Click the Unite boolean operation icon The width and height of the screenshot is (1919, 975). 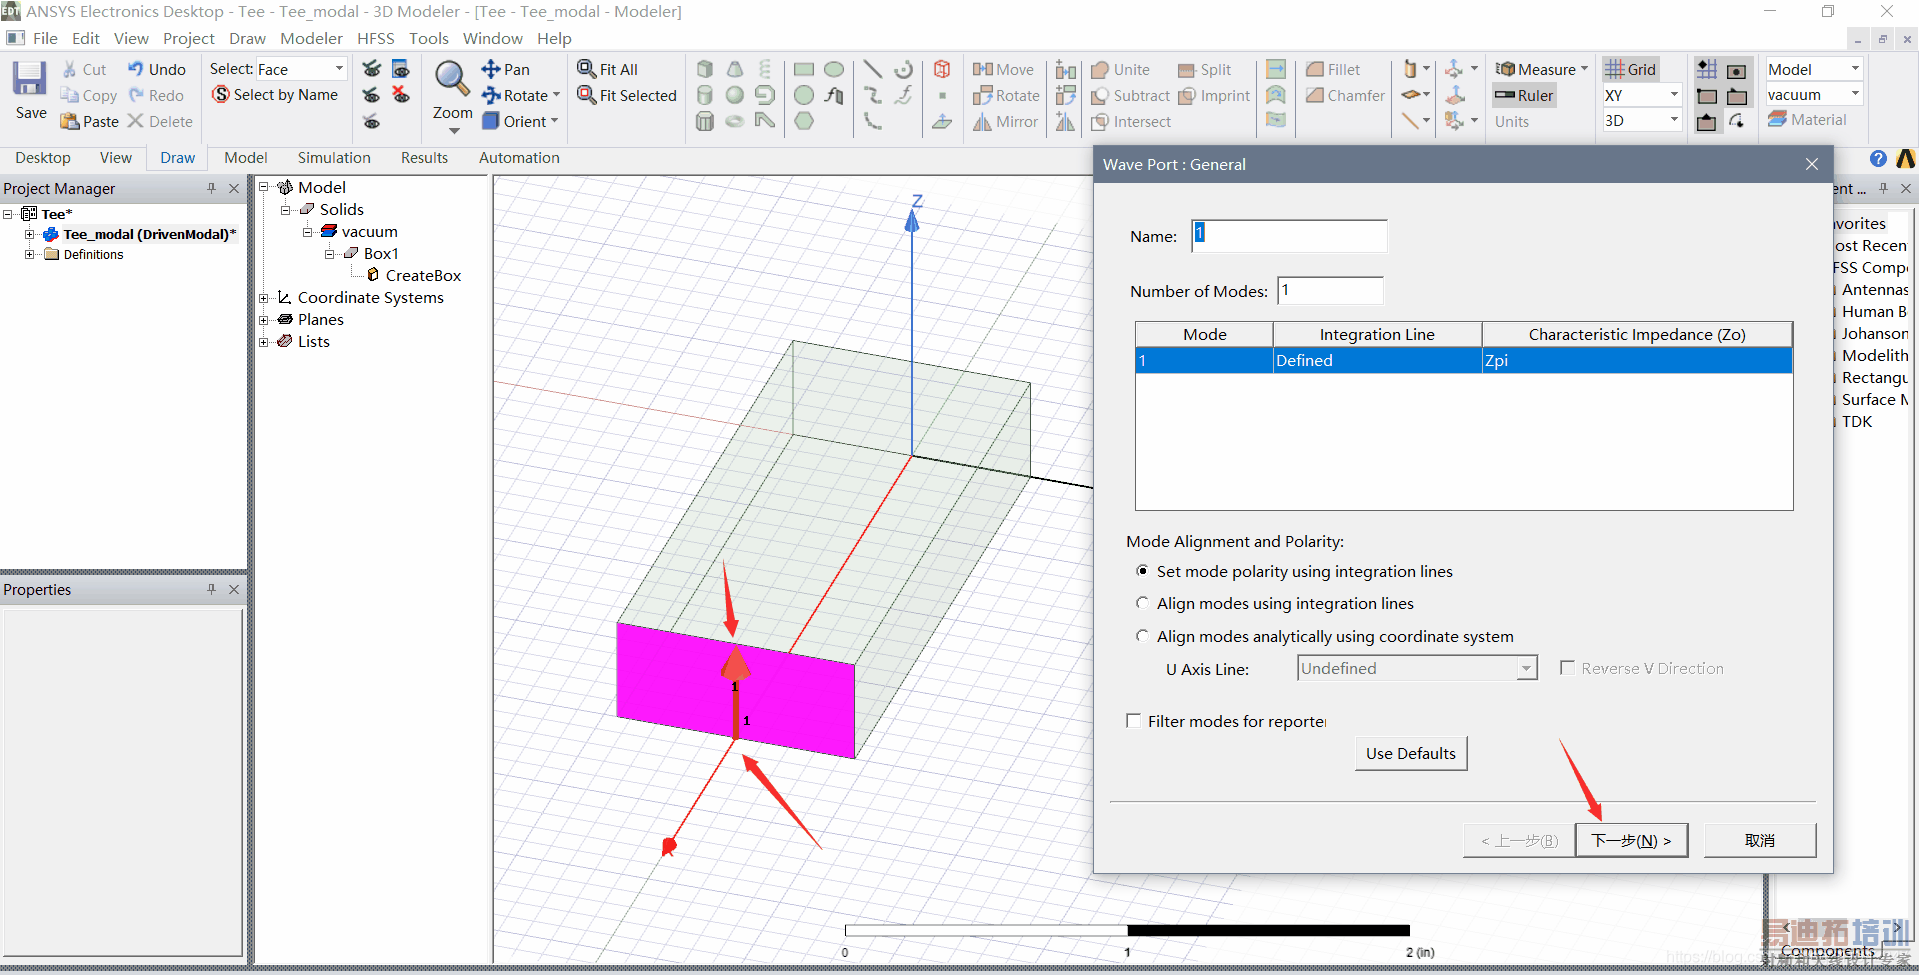click(1120, 69)
